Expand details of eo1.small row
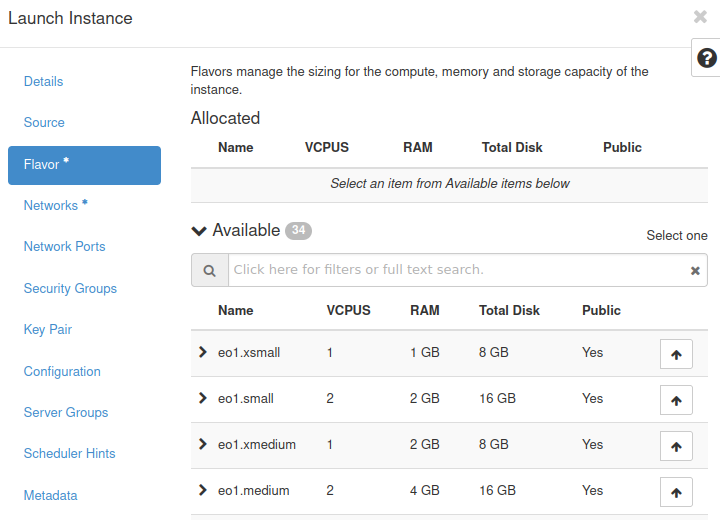The image size is (720, 520). coord(203,398)
